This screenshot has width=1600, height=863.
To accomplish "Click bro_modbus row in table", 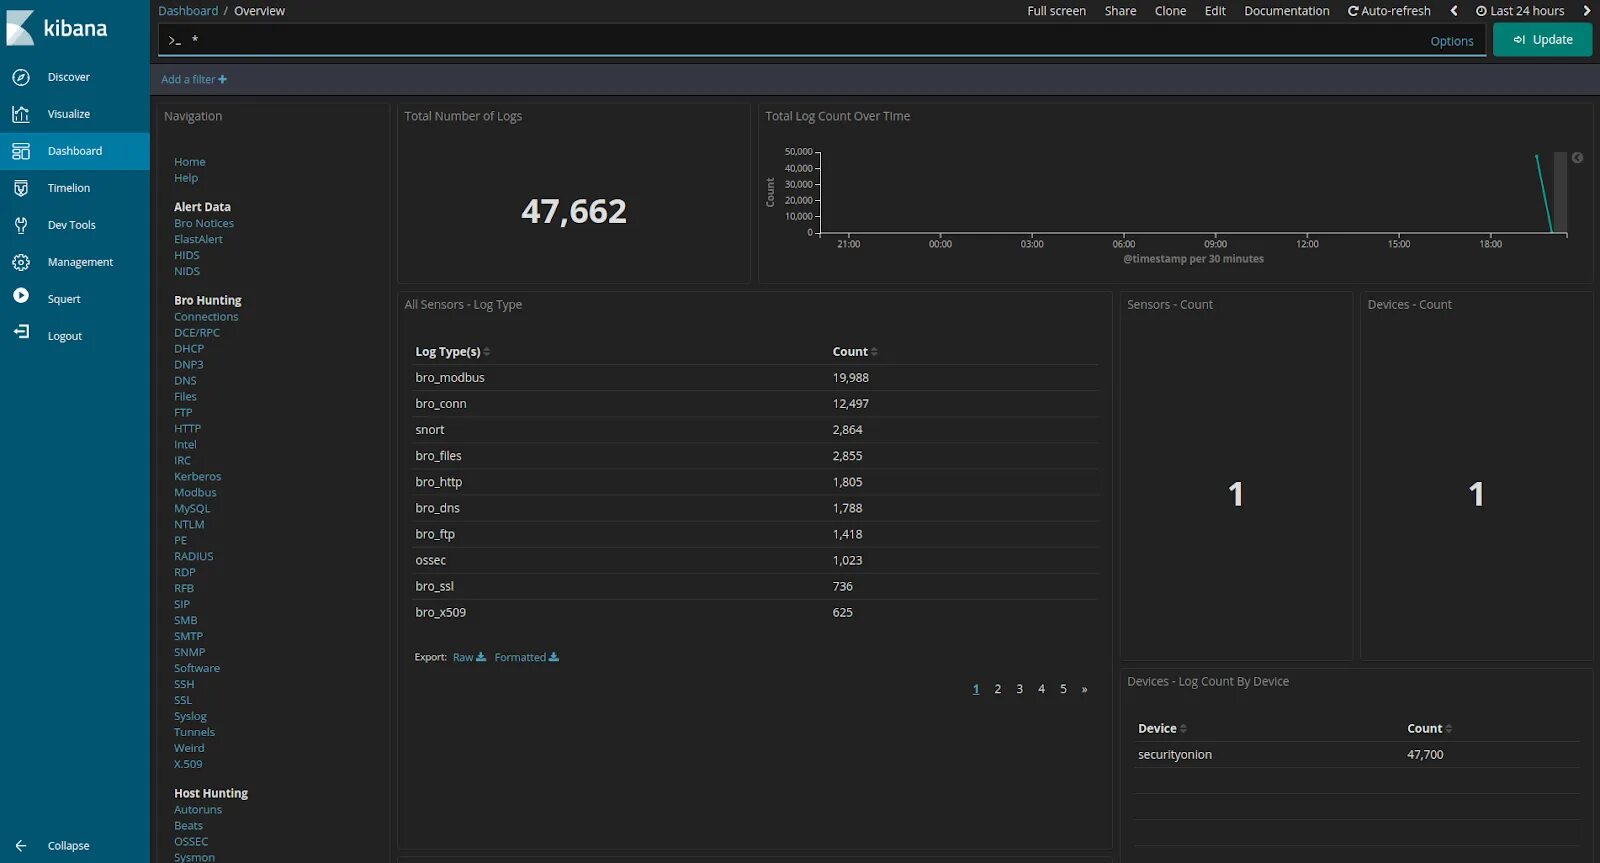I will pyautogui.click(x=755, y=378).
